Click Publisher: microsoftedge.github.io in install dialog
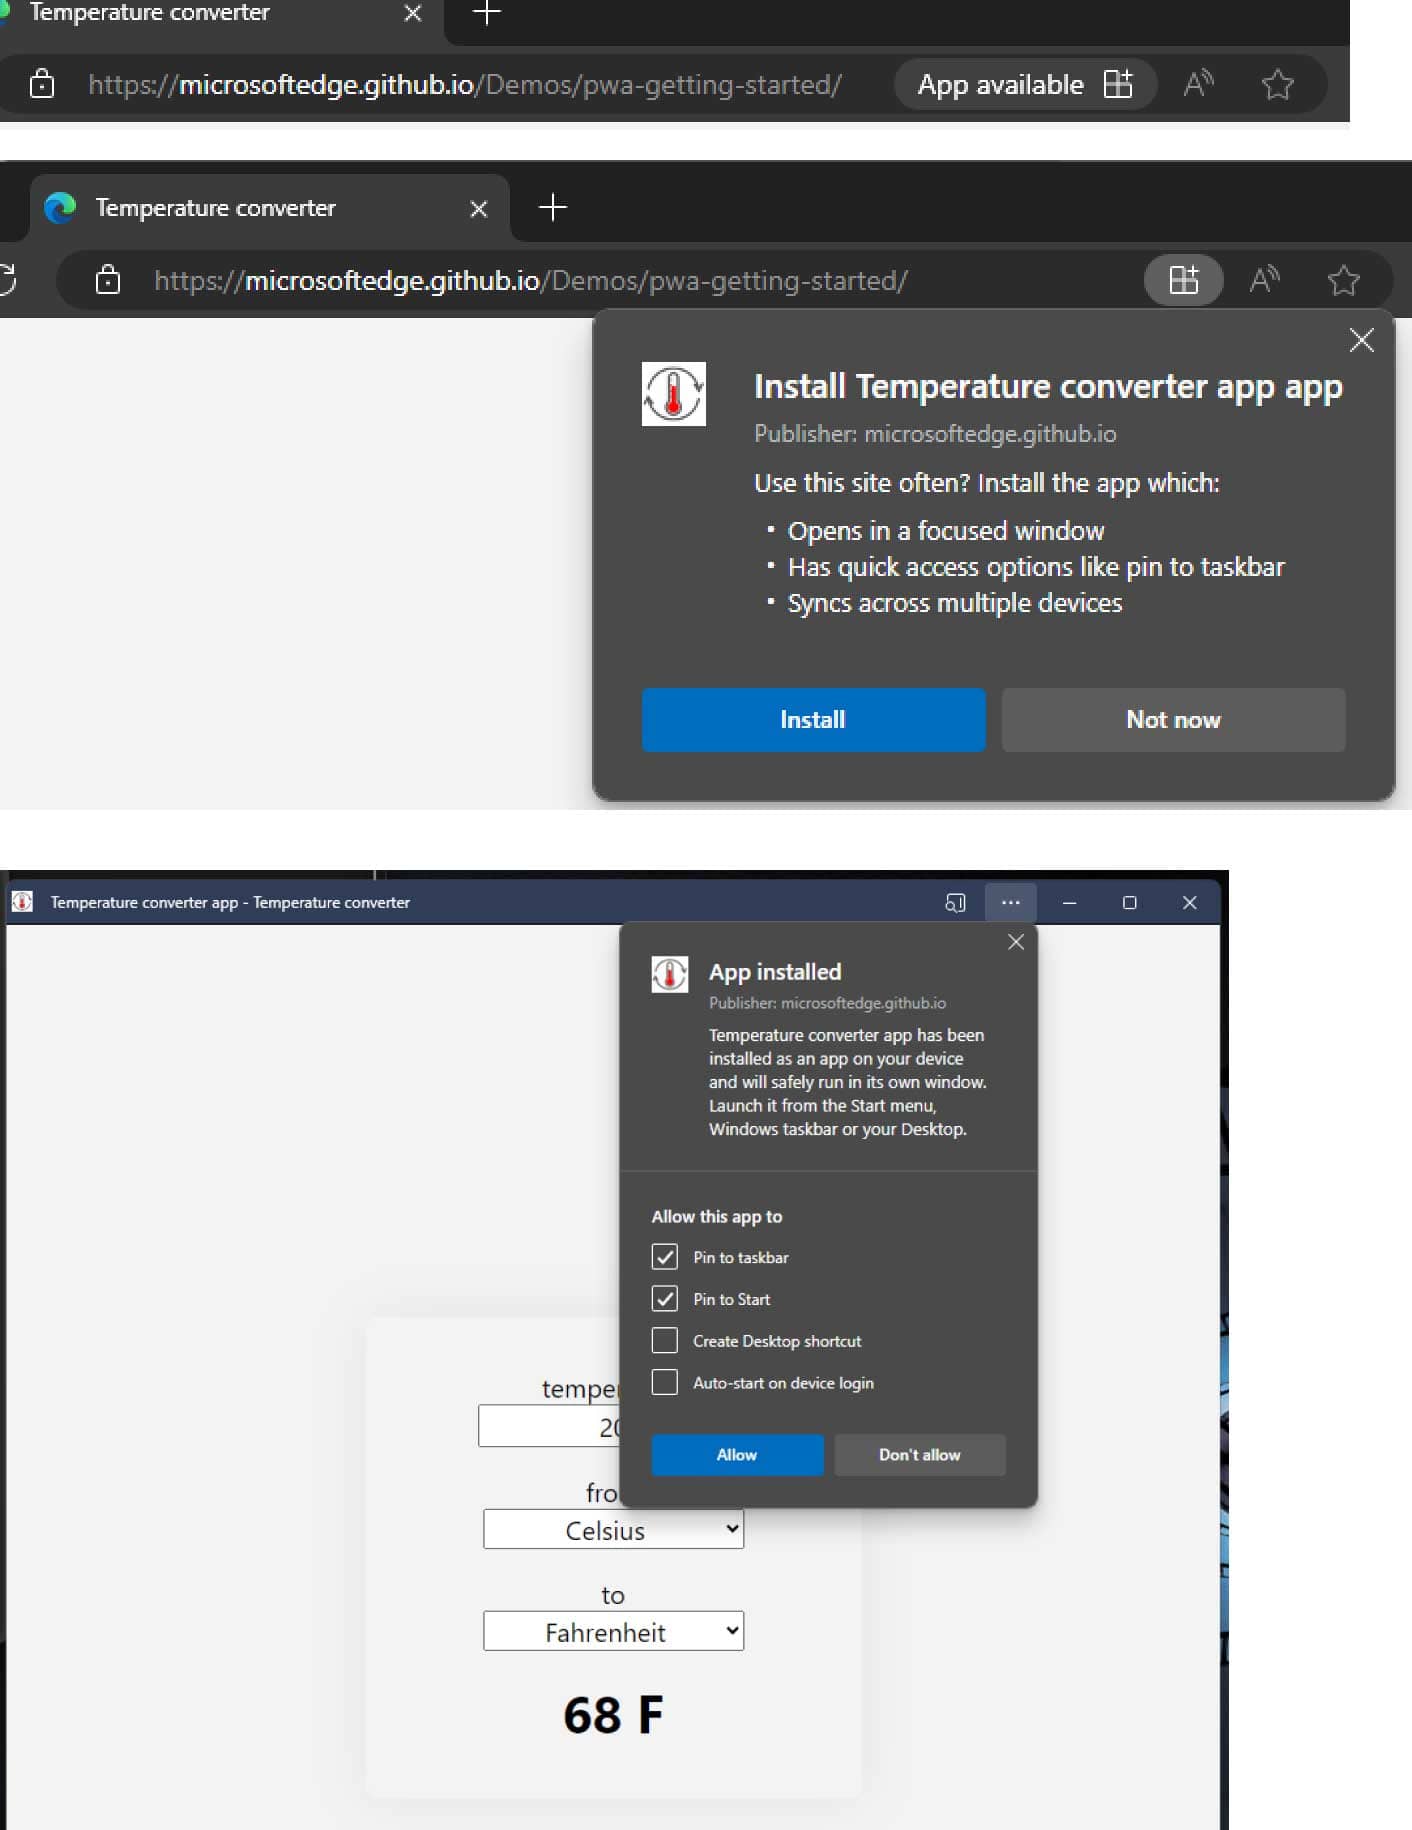The width and height of the screenshot is (1412, 1830). 935,434
